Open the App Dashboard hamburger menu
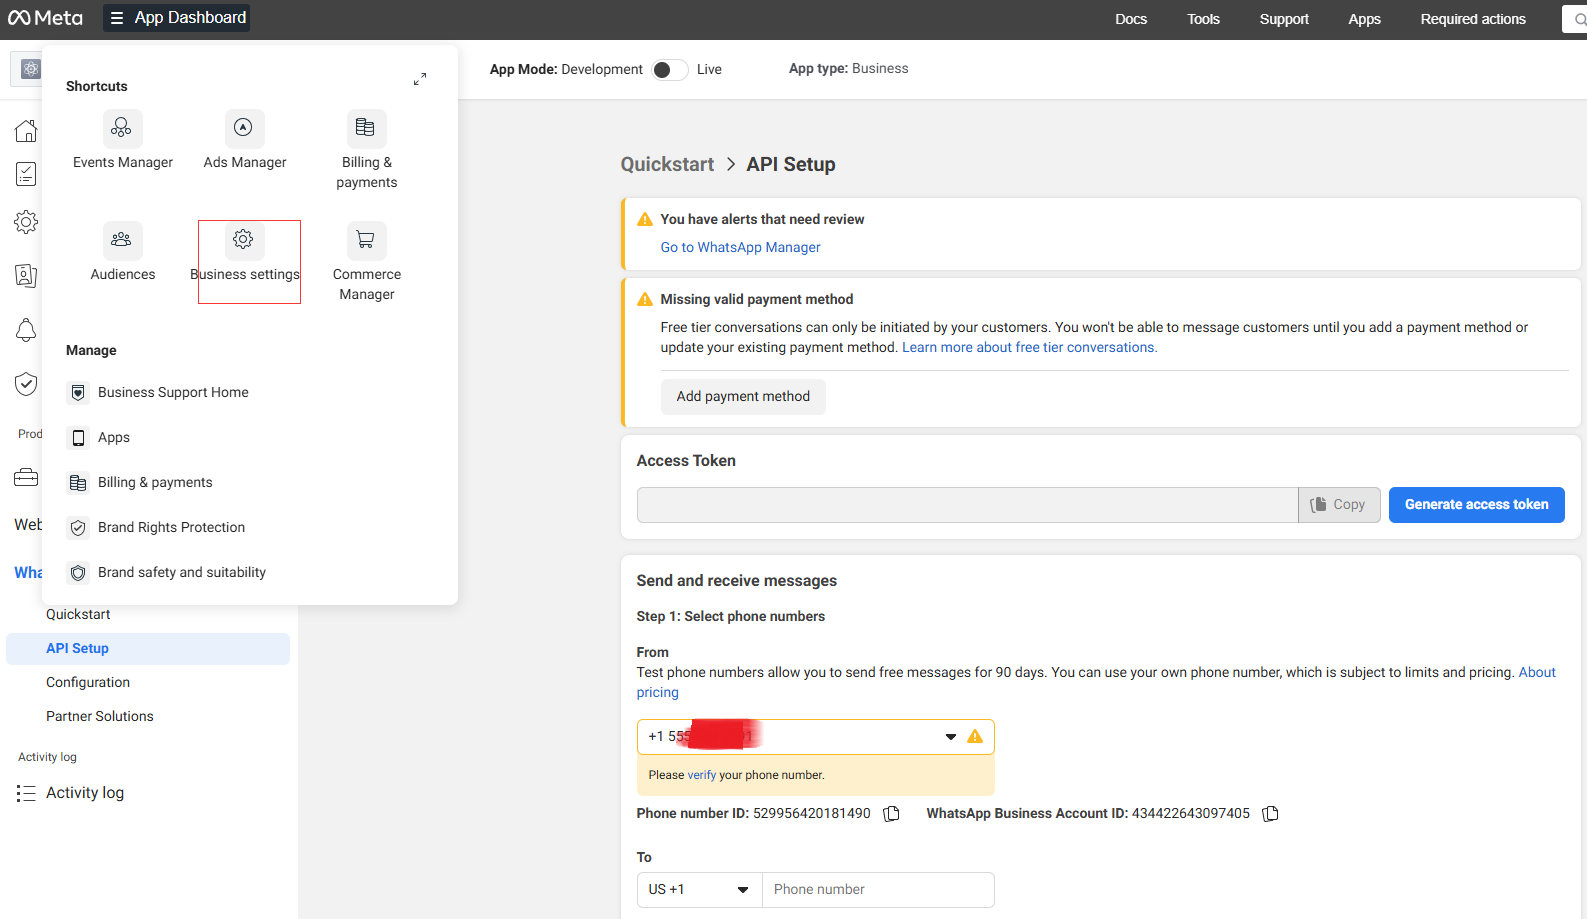The image size is (1587, 919). pyautogui.click(x=117, y=18)
